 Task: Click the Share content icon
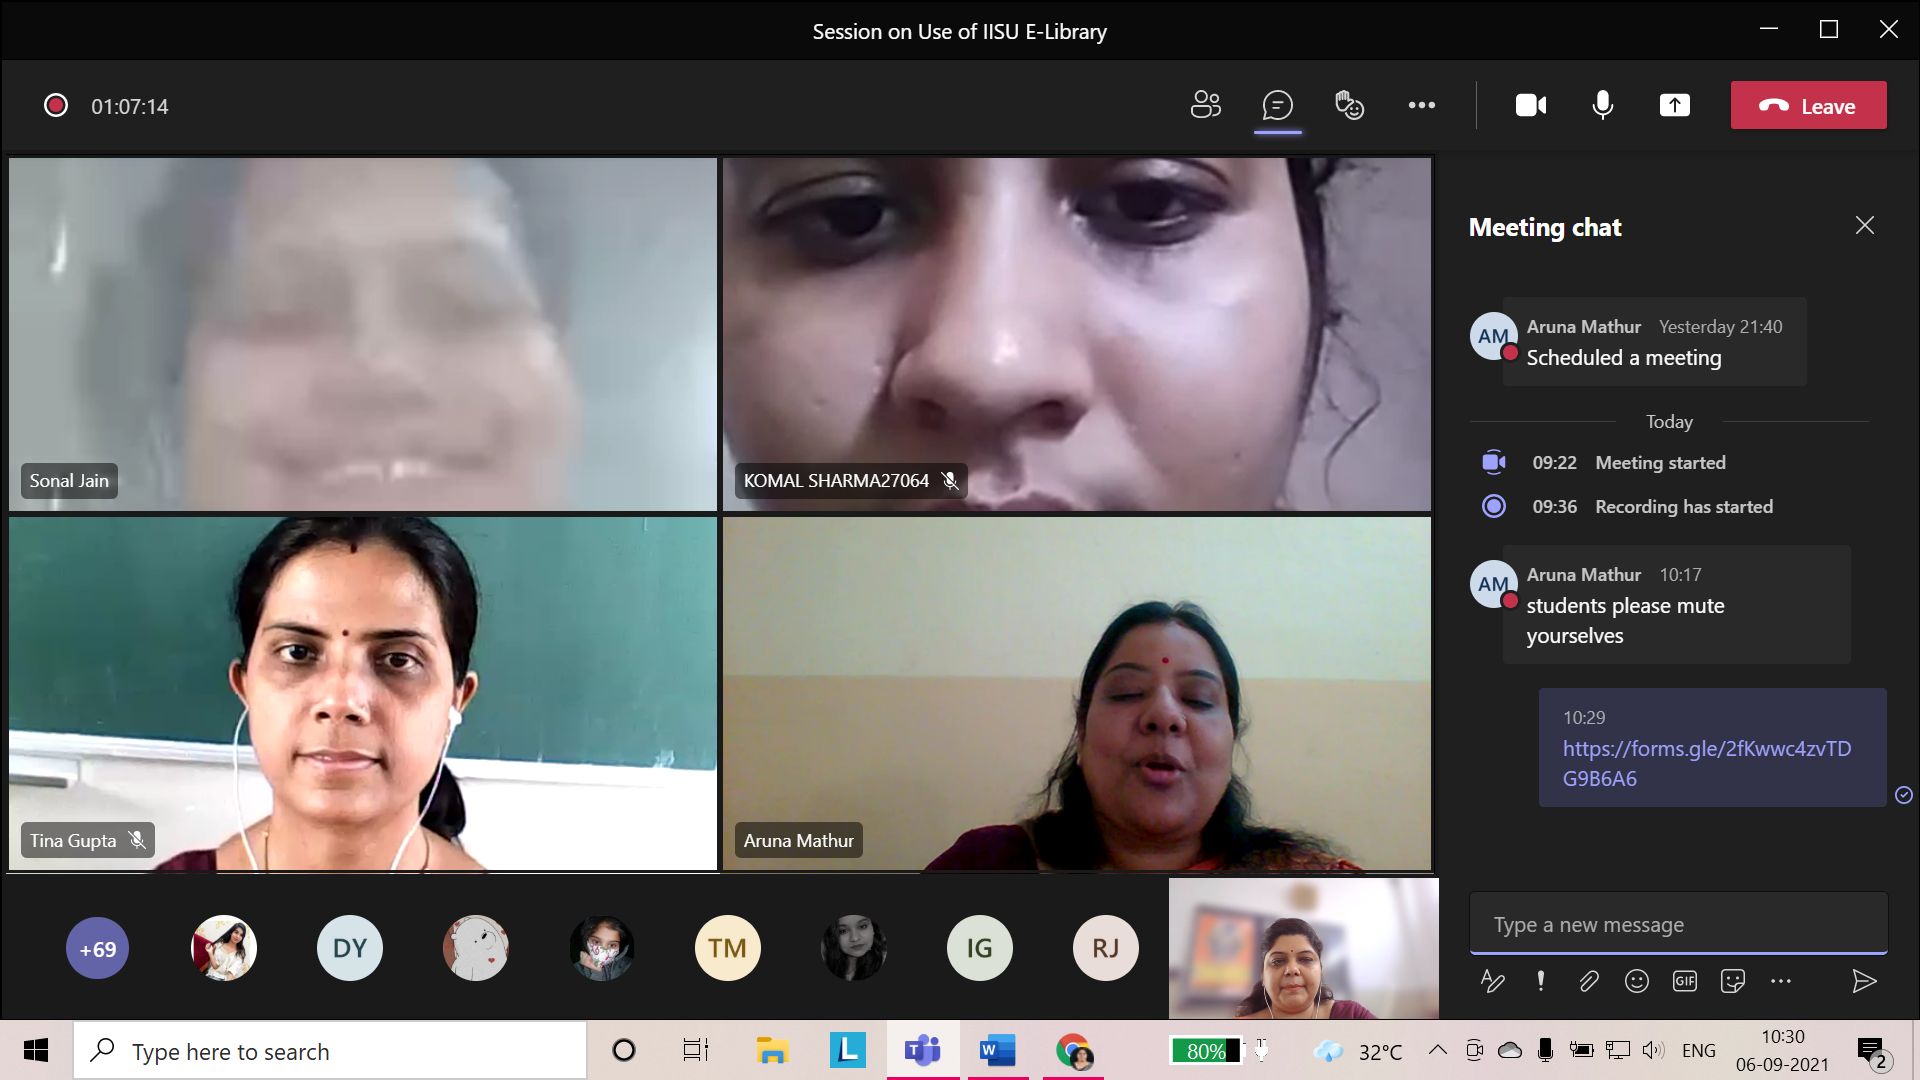pos(1674,105)
